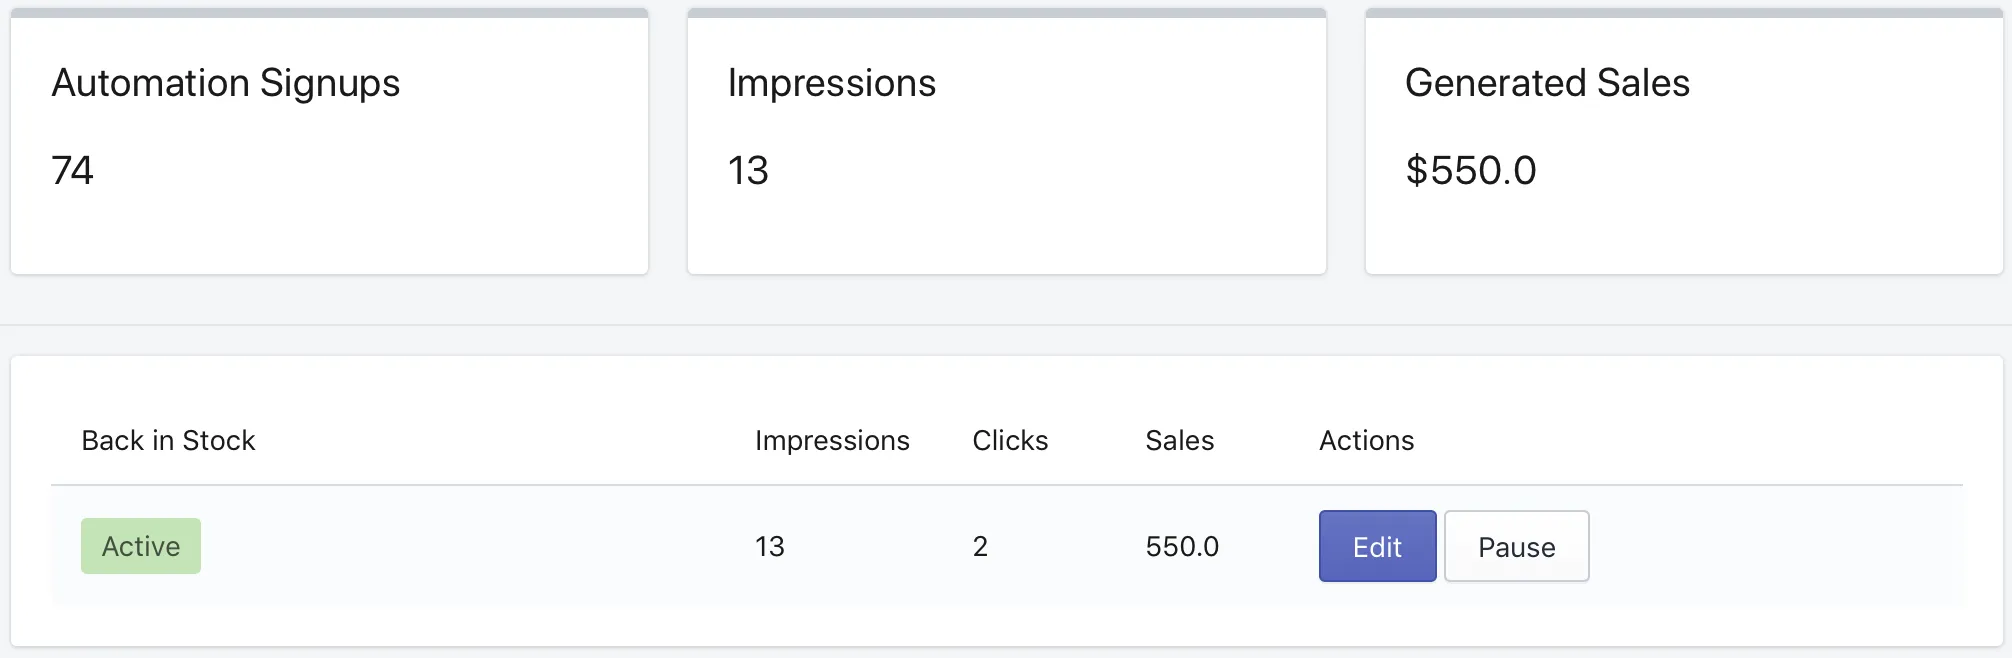Screen dimensions: 2012x658
Task: Select the Active status badge
Action: click(x=141, y=546)
